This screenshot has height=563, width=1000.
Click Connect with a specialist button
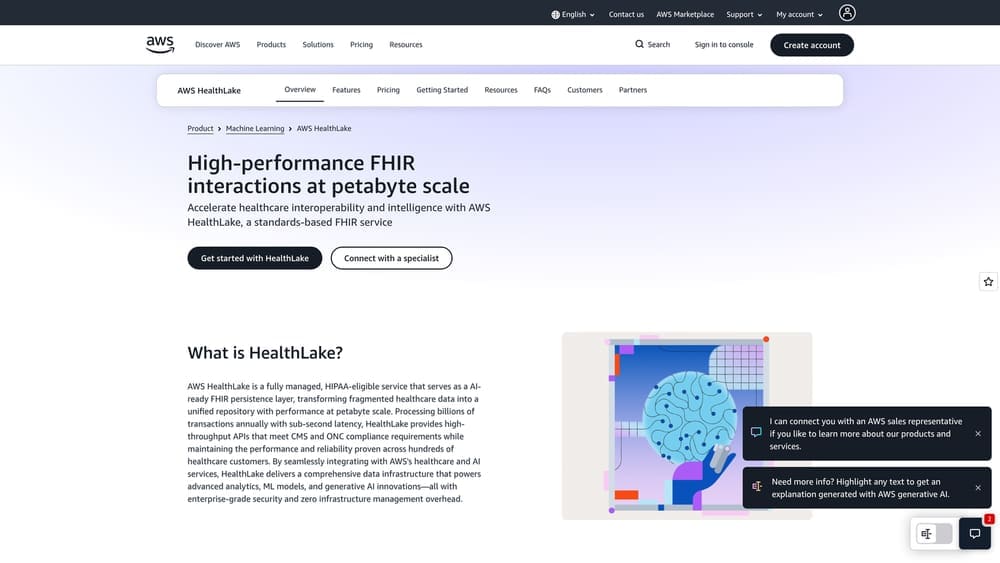coord(391,258)
